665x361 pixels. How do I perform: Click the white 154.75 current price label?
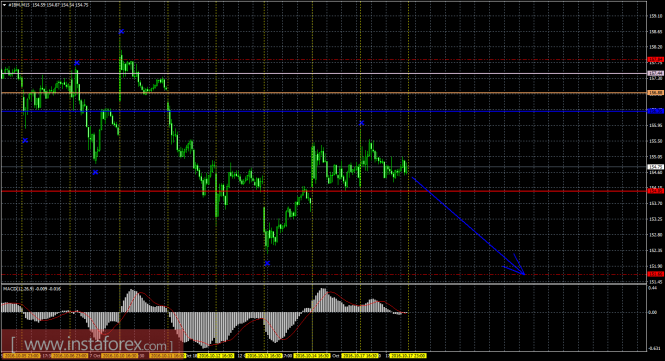point(655,167)
